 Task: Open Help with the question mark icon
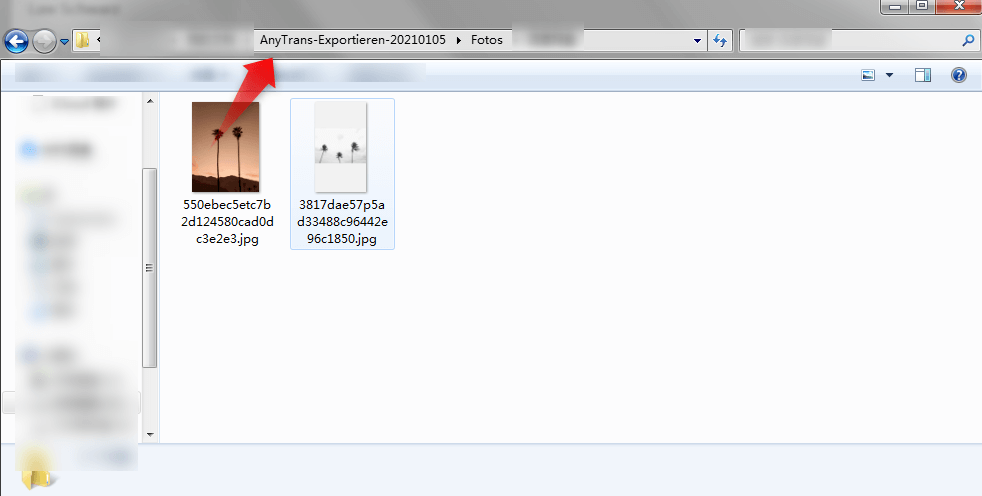tap(958, 75)
